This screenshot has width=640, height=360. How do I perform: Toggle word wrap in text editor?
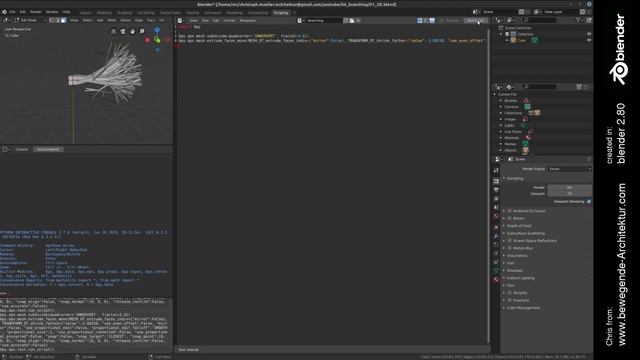click(426, 20)
